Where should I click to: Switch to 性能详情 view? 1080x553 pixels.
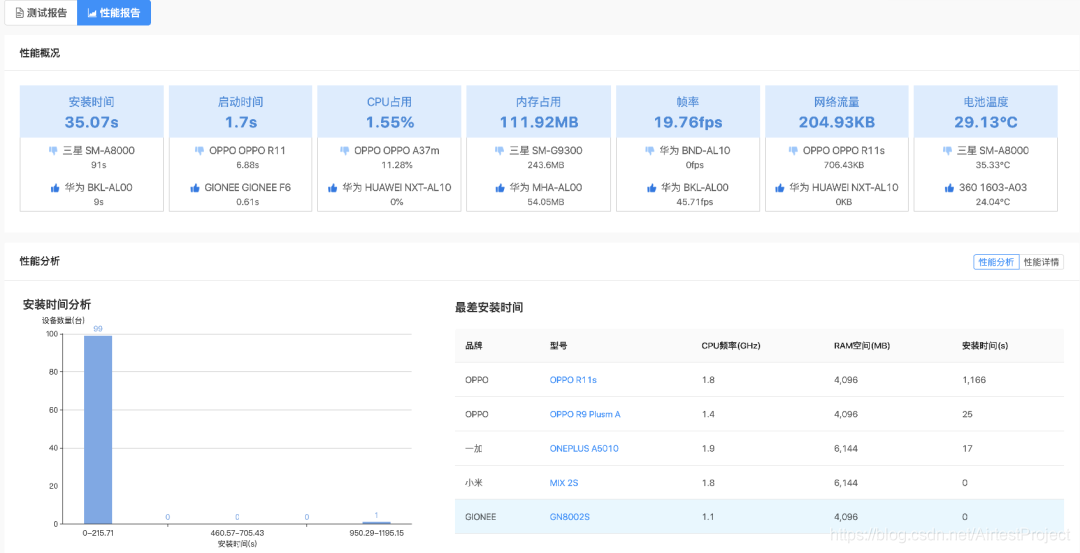tap(1041, 262)
